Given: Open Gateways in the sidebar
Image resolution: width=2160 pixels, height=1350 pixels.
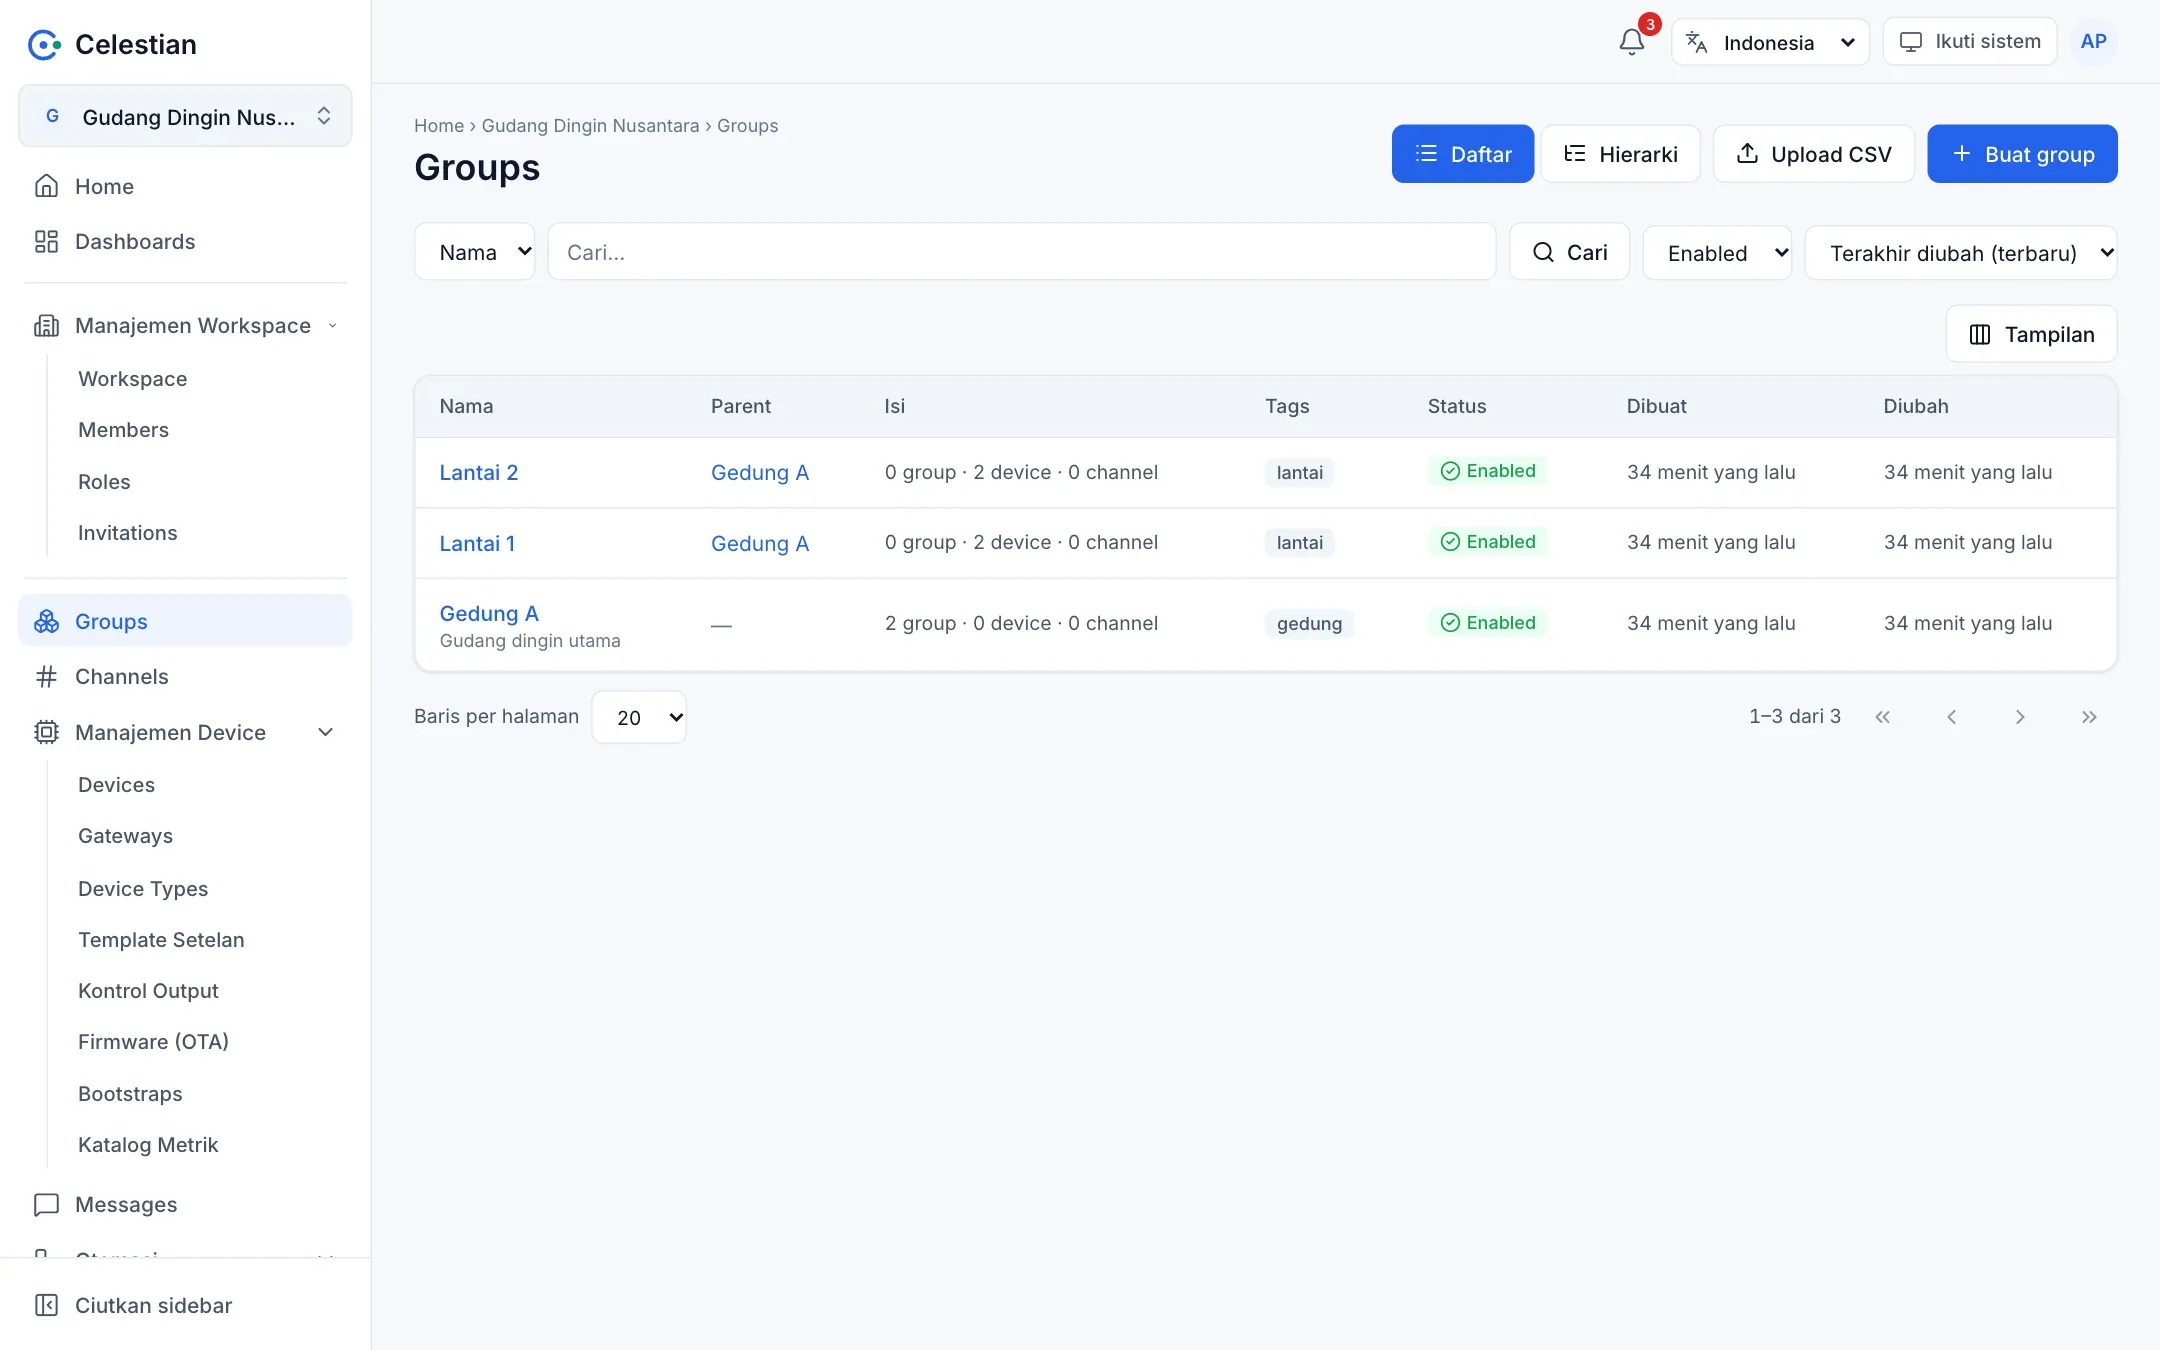Looking at the screenshot, I should [x=125, y=836].
